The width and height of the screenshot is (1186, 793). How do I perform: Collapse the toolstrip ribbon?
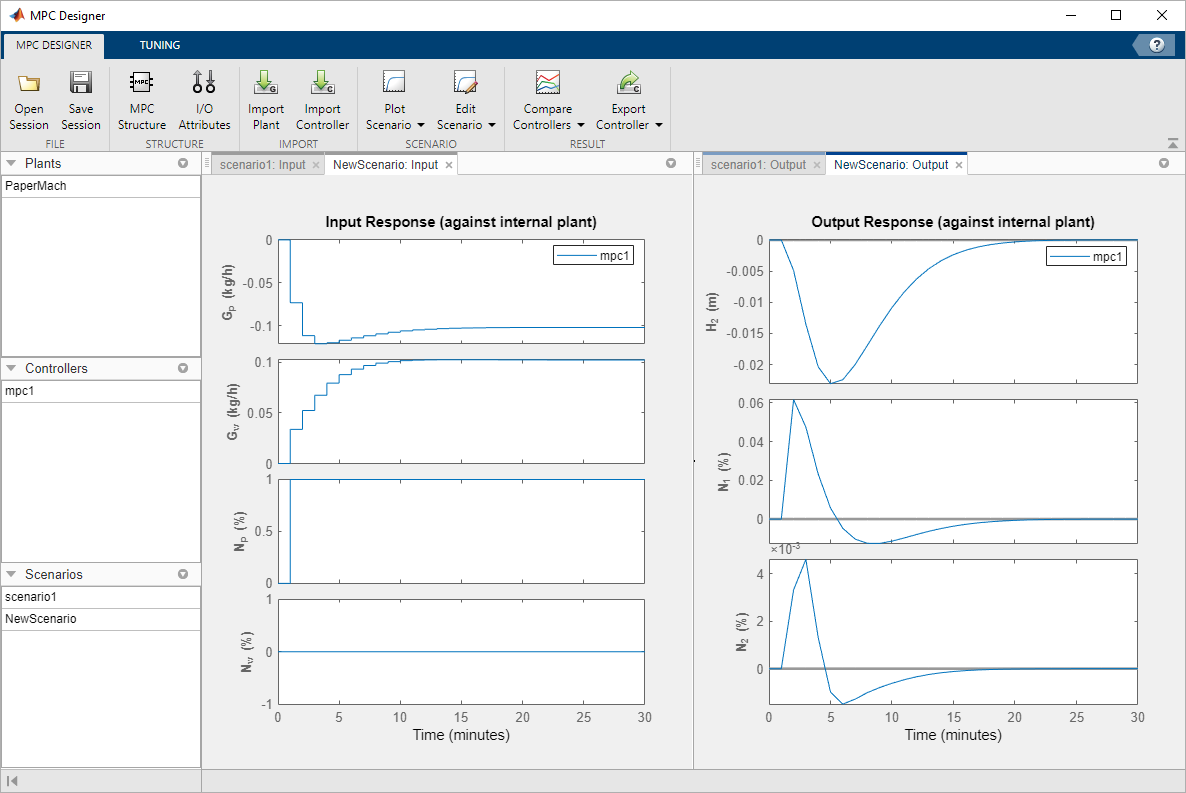tap(1172, 141)
